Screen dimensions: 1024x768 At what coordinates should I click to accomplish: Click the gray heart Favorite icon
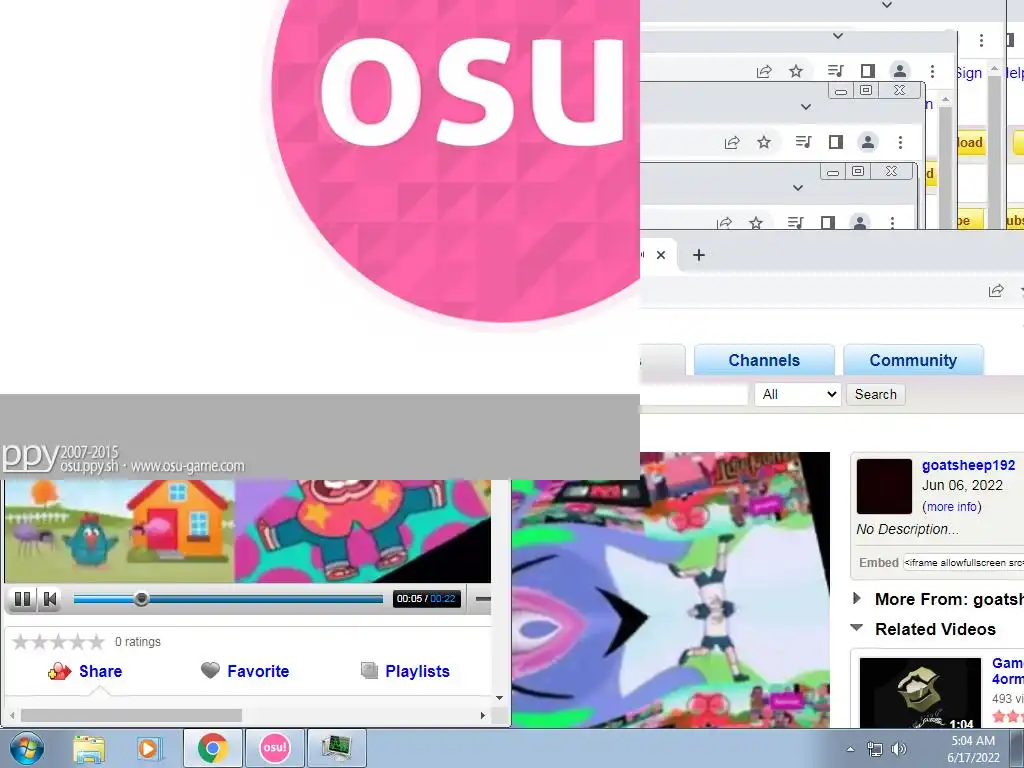[x=210, y=670]
